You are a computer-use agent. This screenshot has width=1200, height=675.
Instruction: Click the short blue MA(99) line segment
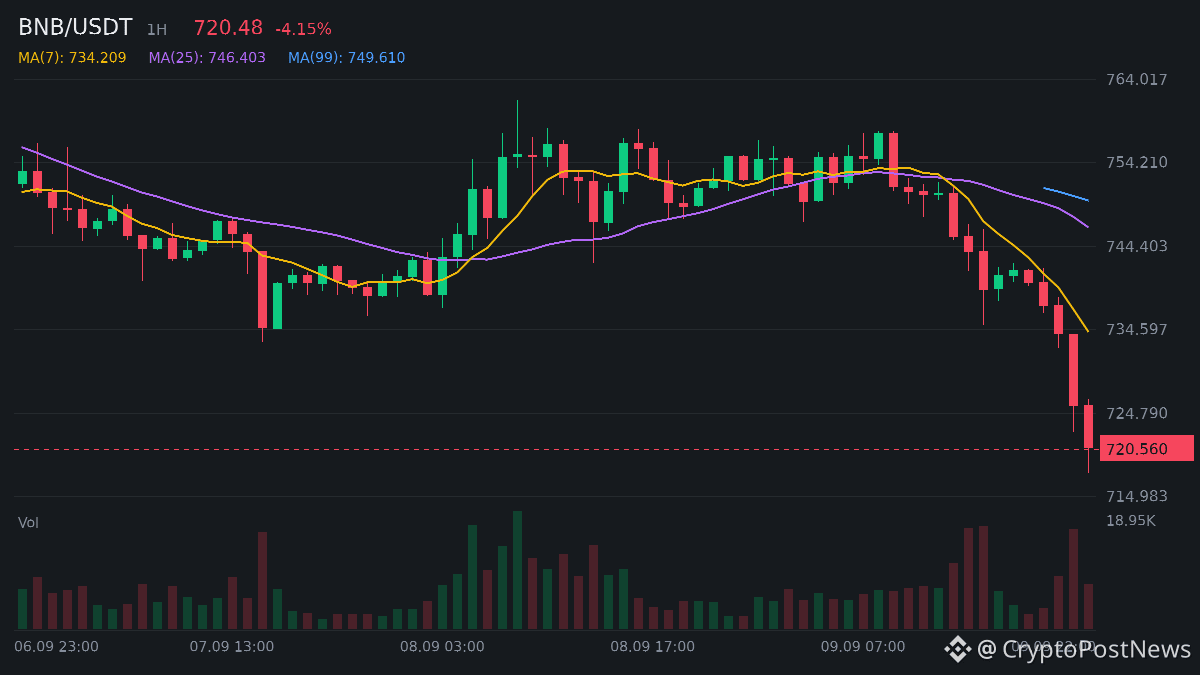coord(1066,194)
